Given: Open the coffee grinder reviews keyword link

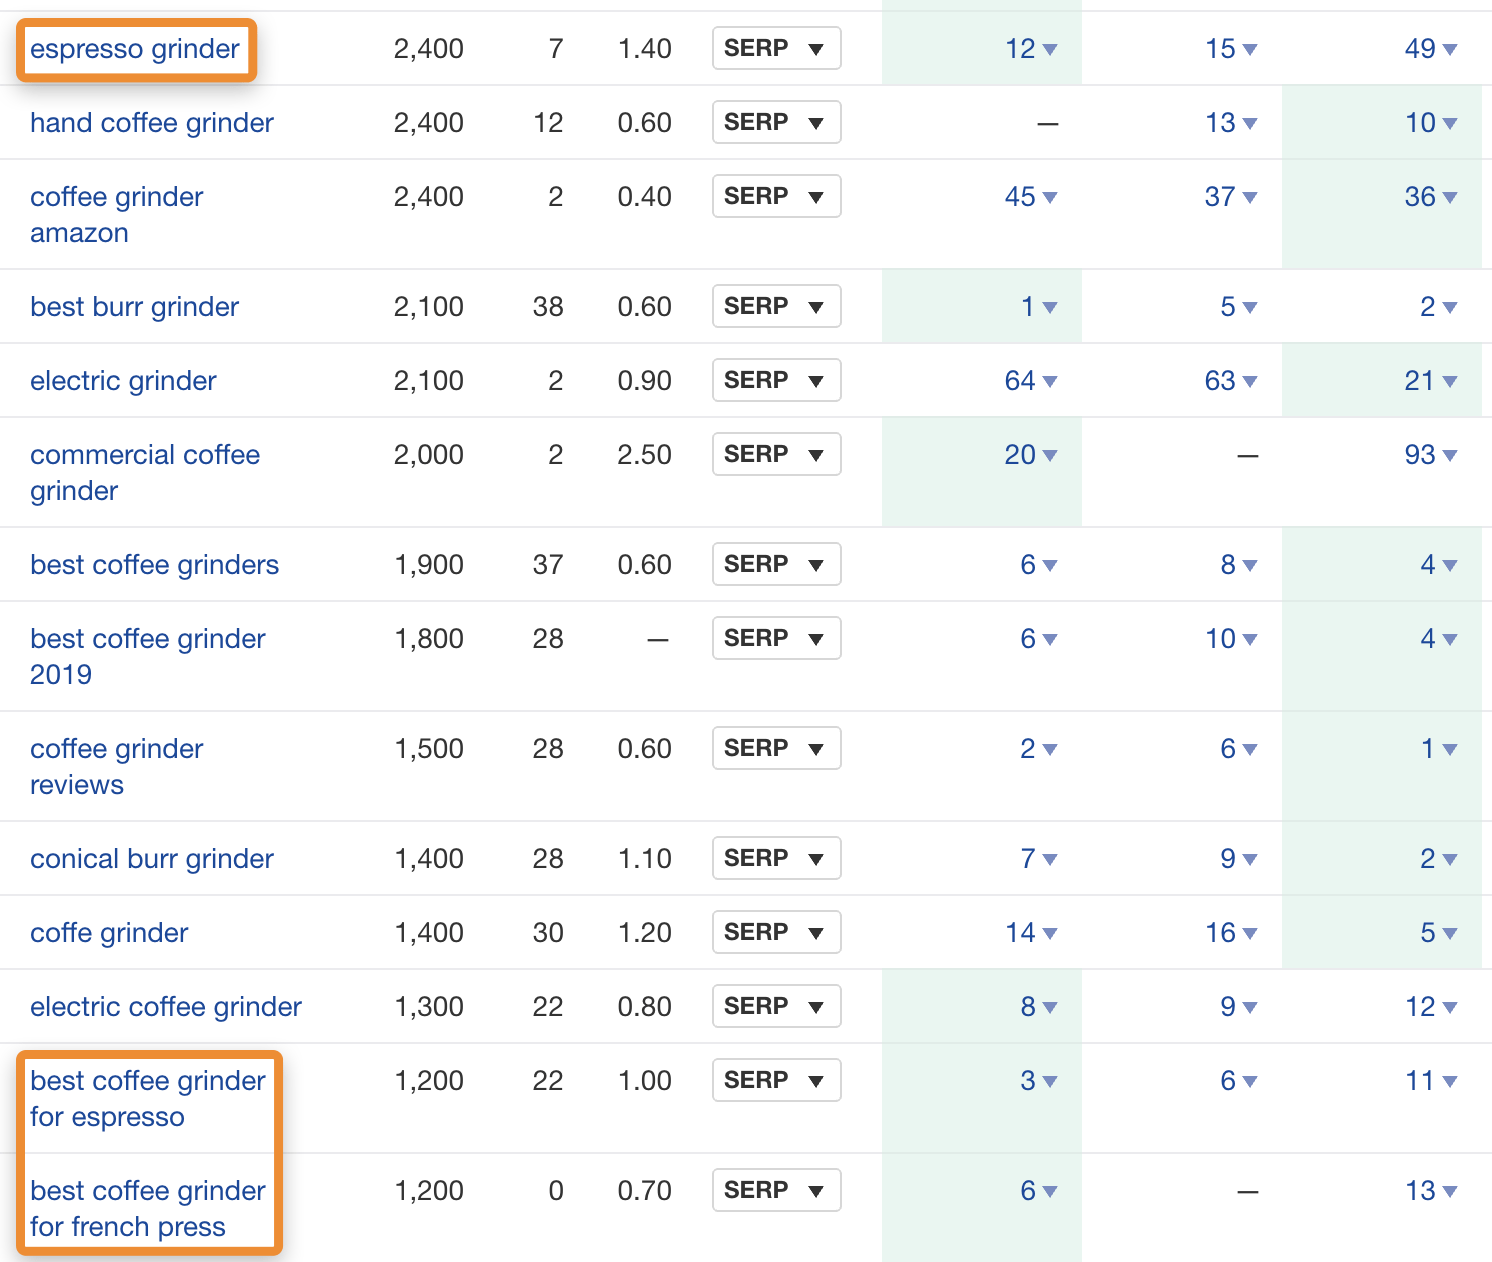Looking at the screenshot, I should click(x=116, y=766).
